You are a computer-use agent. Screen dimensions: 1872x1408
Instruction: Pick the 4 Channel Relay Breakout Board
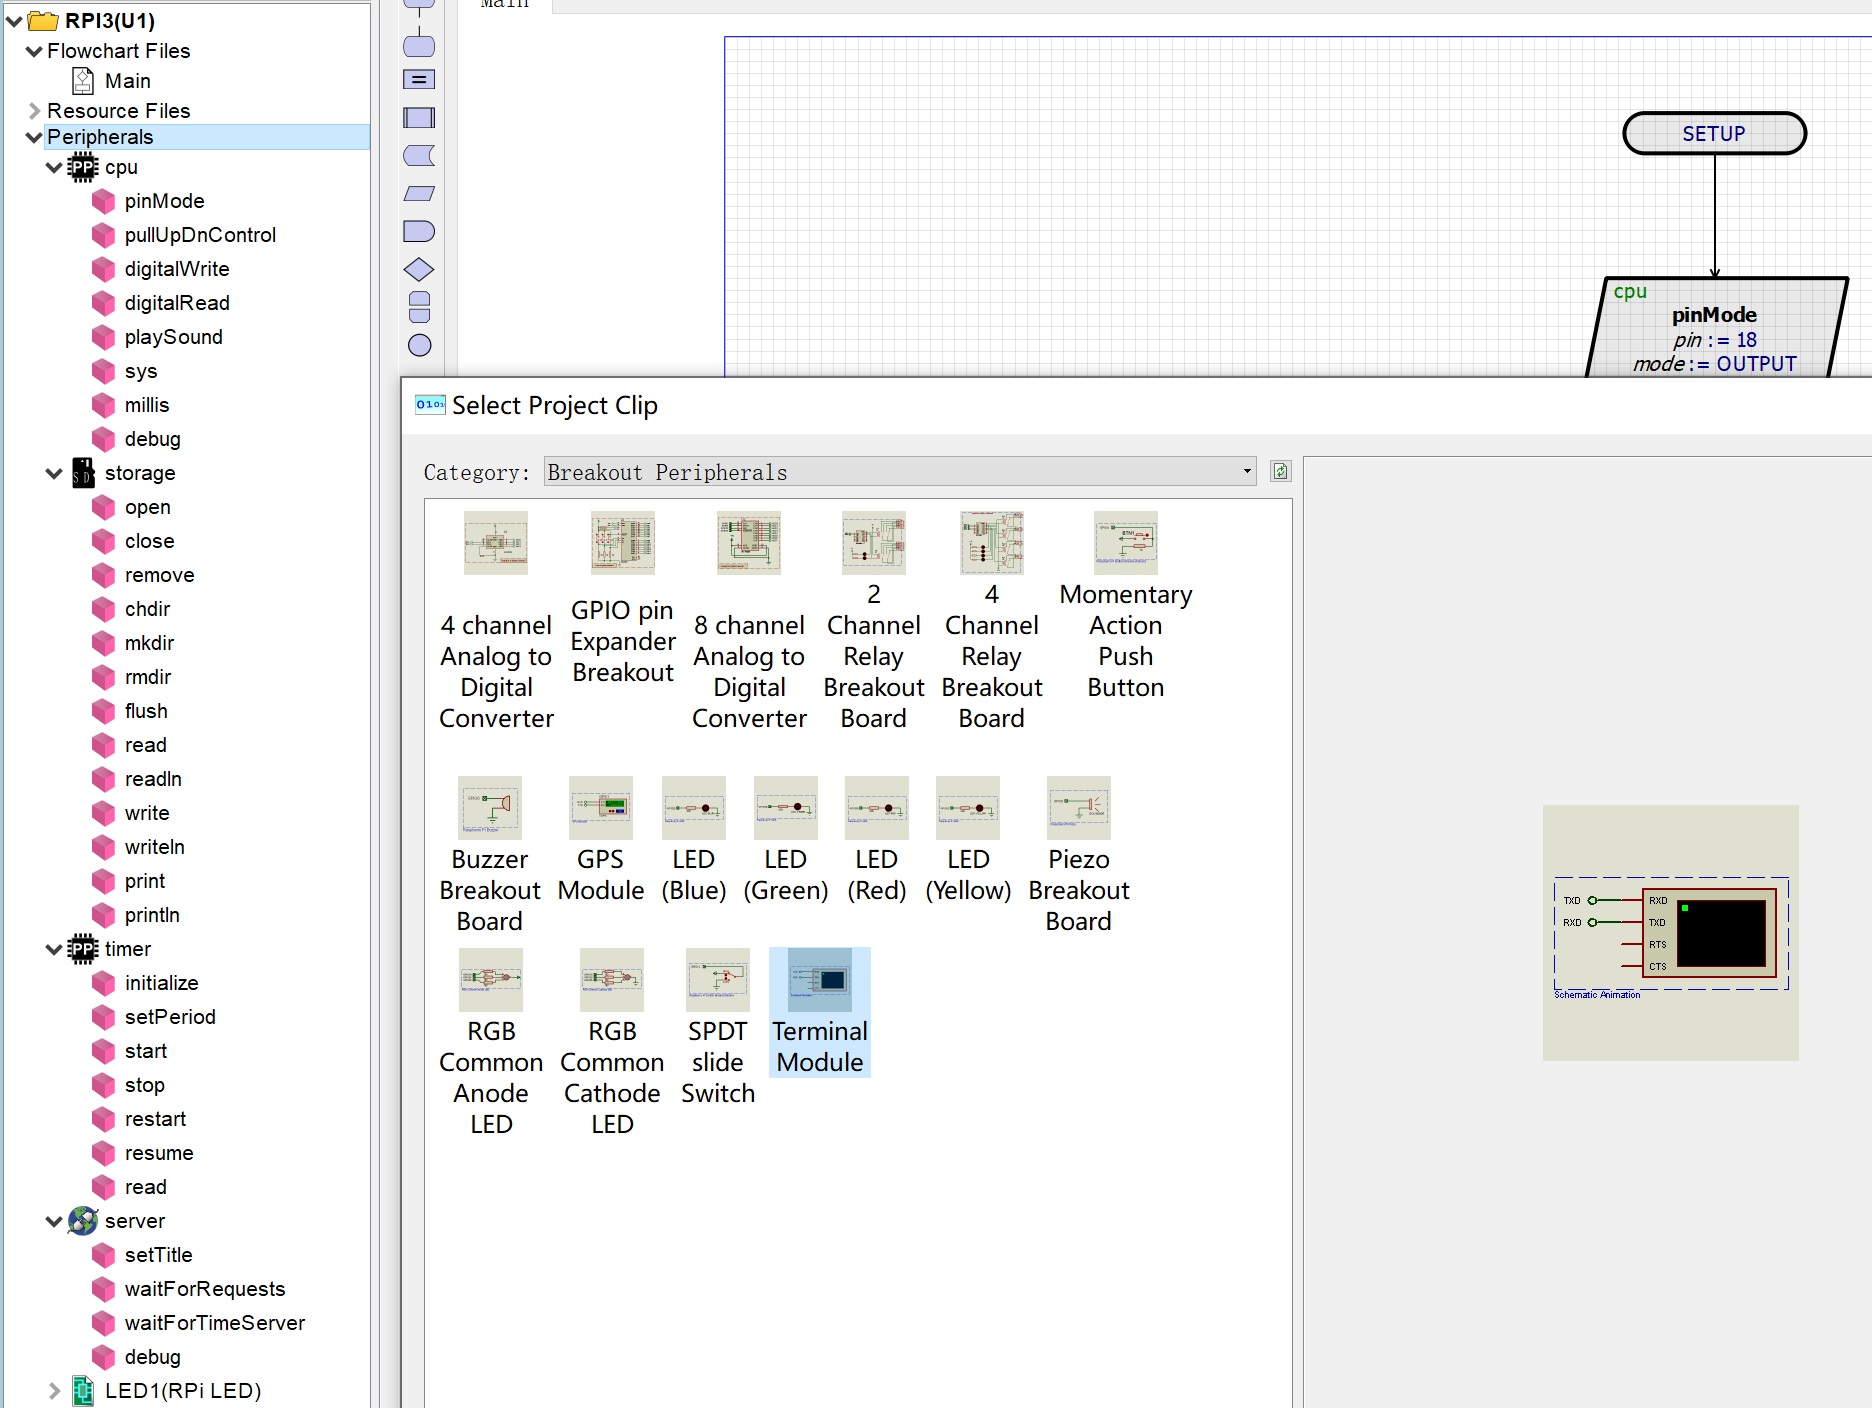tap(992, 621)
